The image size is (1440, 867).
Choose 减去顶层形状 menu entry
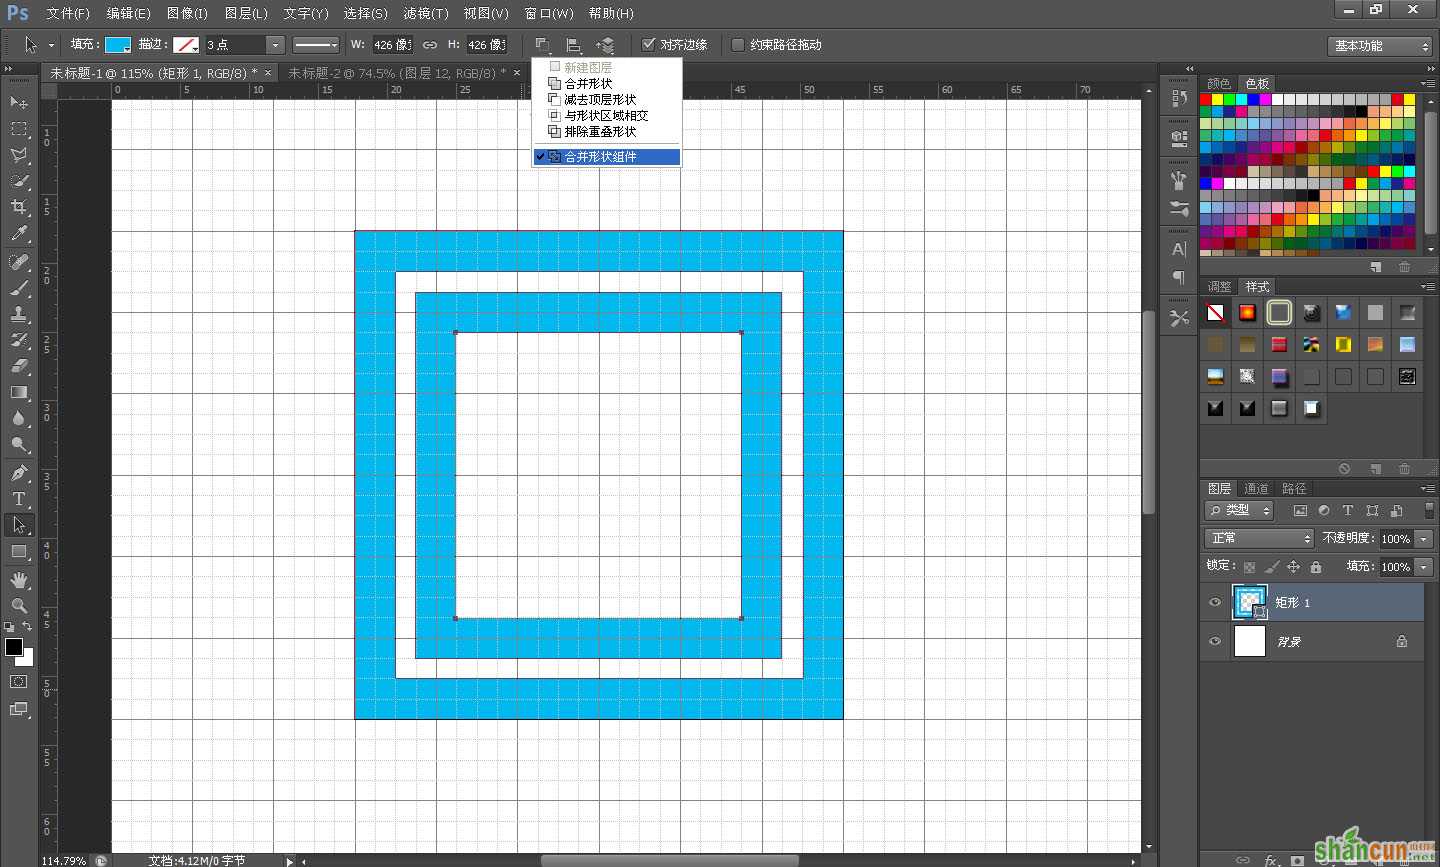tap(606, 99)
